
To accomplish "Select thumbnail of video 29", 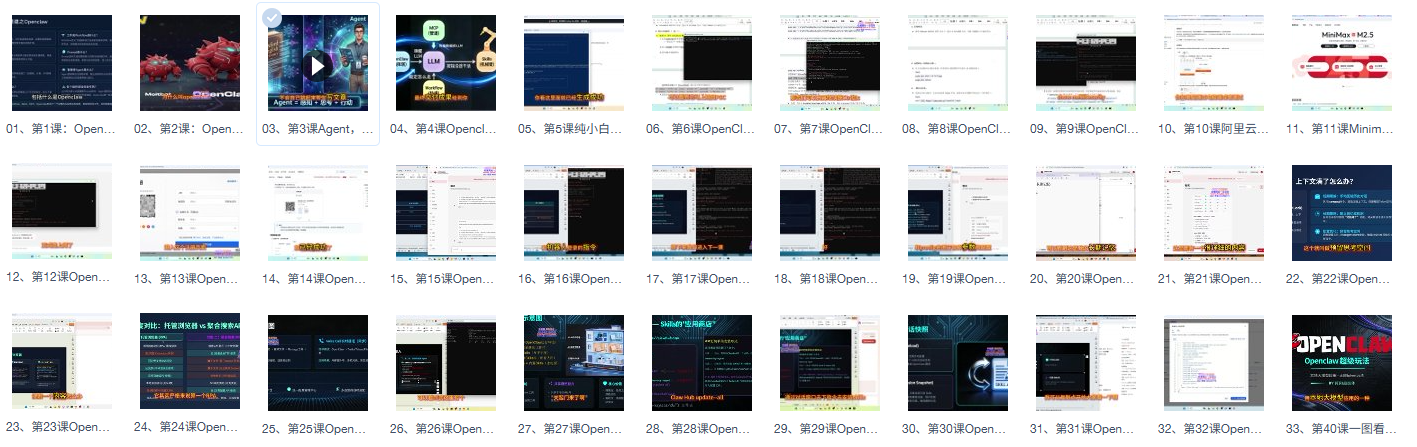I will (830, 362).
